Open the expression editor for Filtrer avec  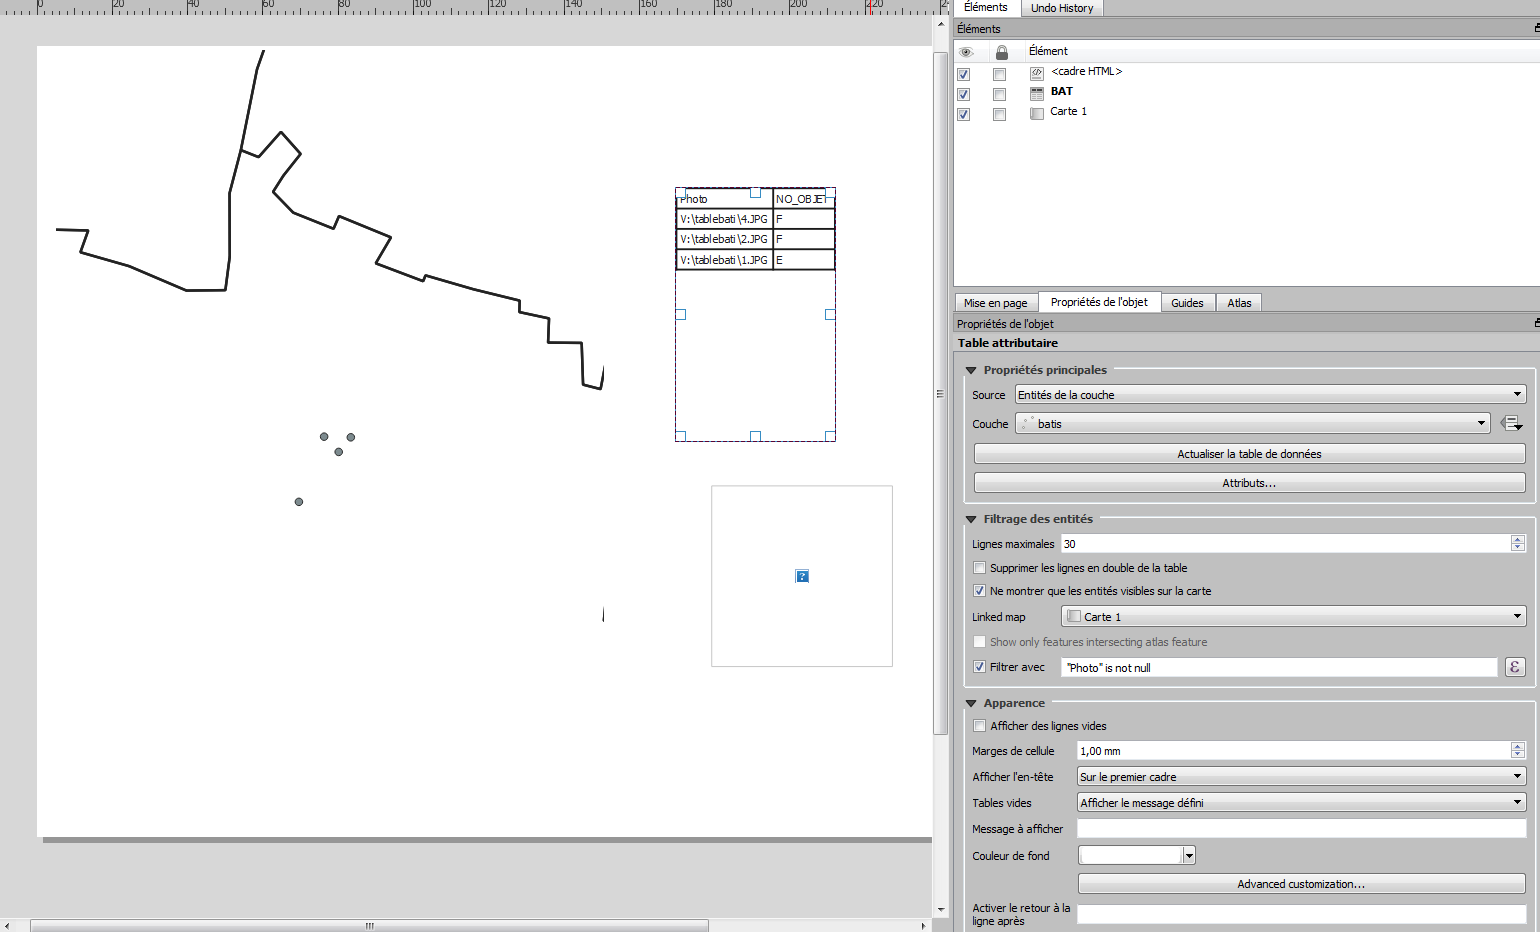1515,667
